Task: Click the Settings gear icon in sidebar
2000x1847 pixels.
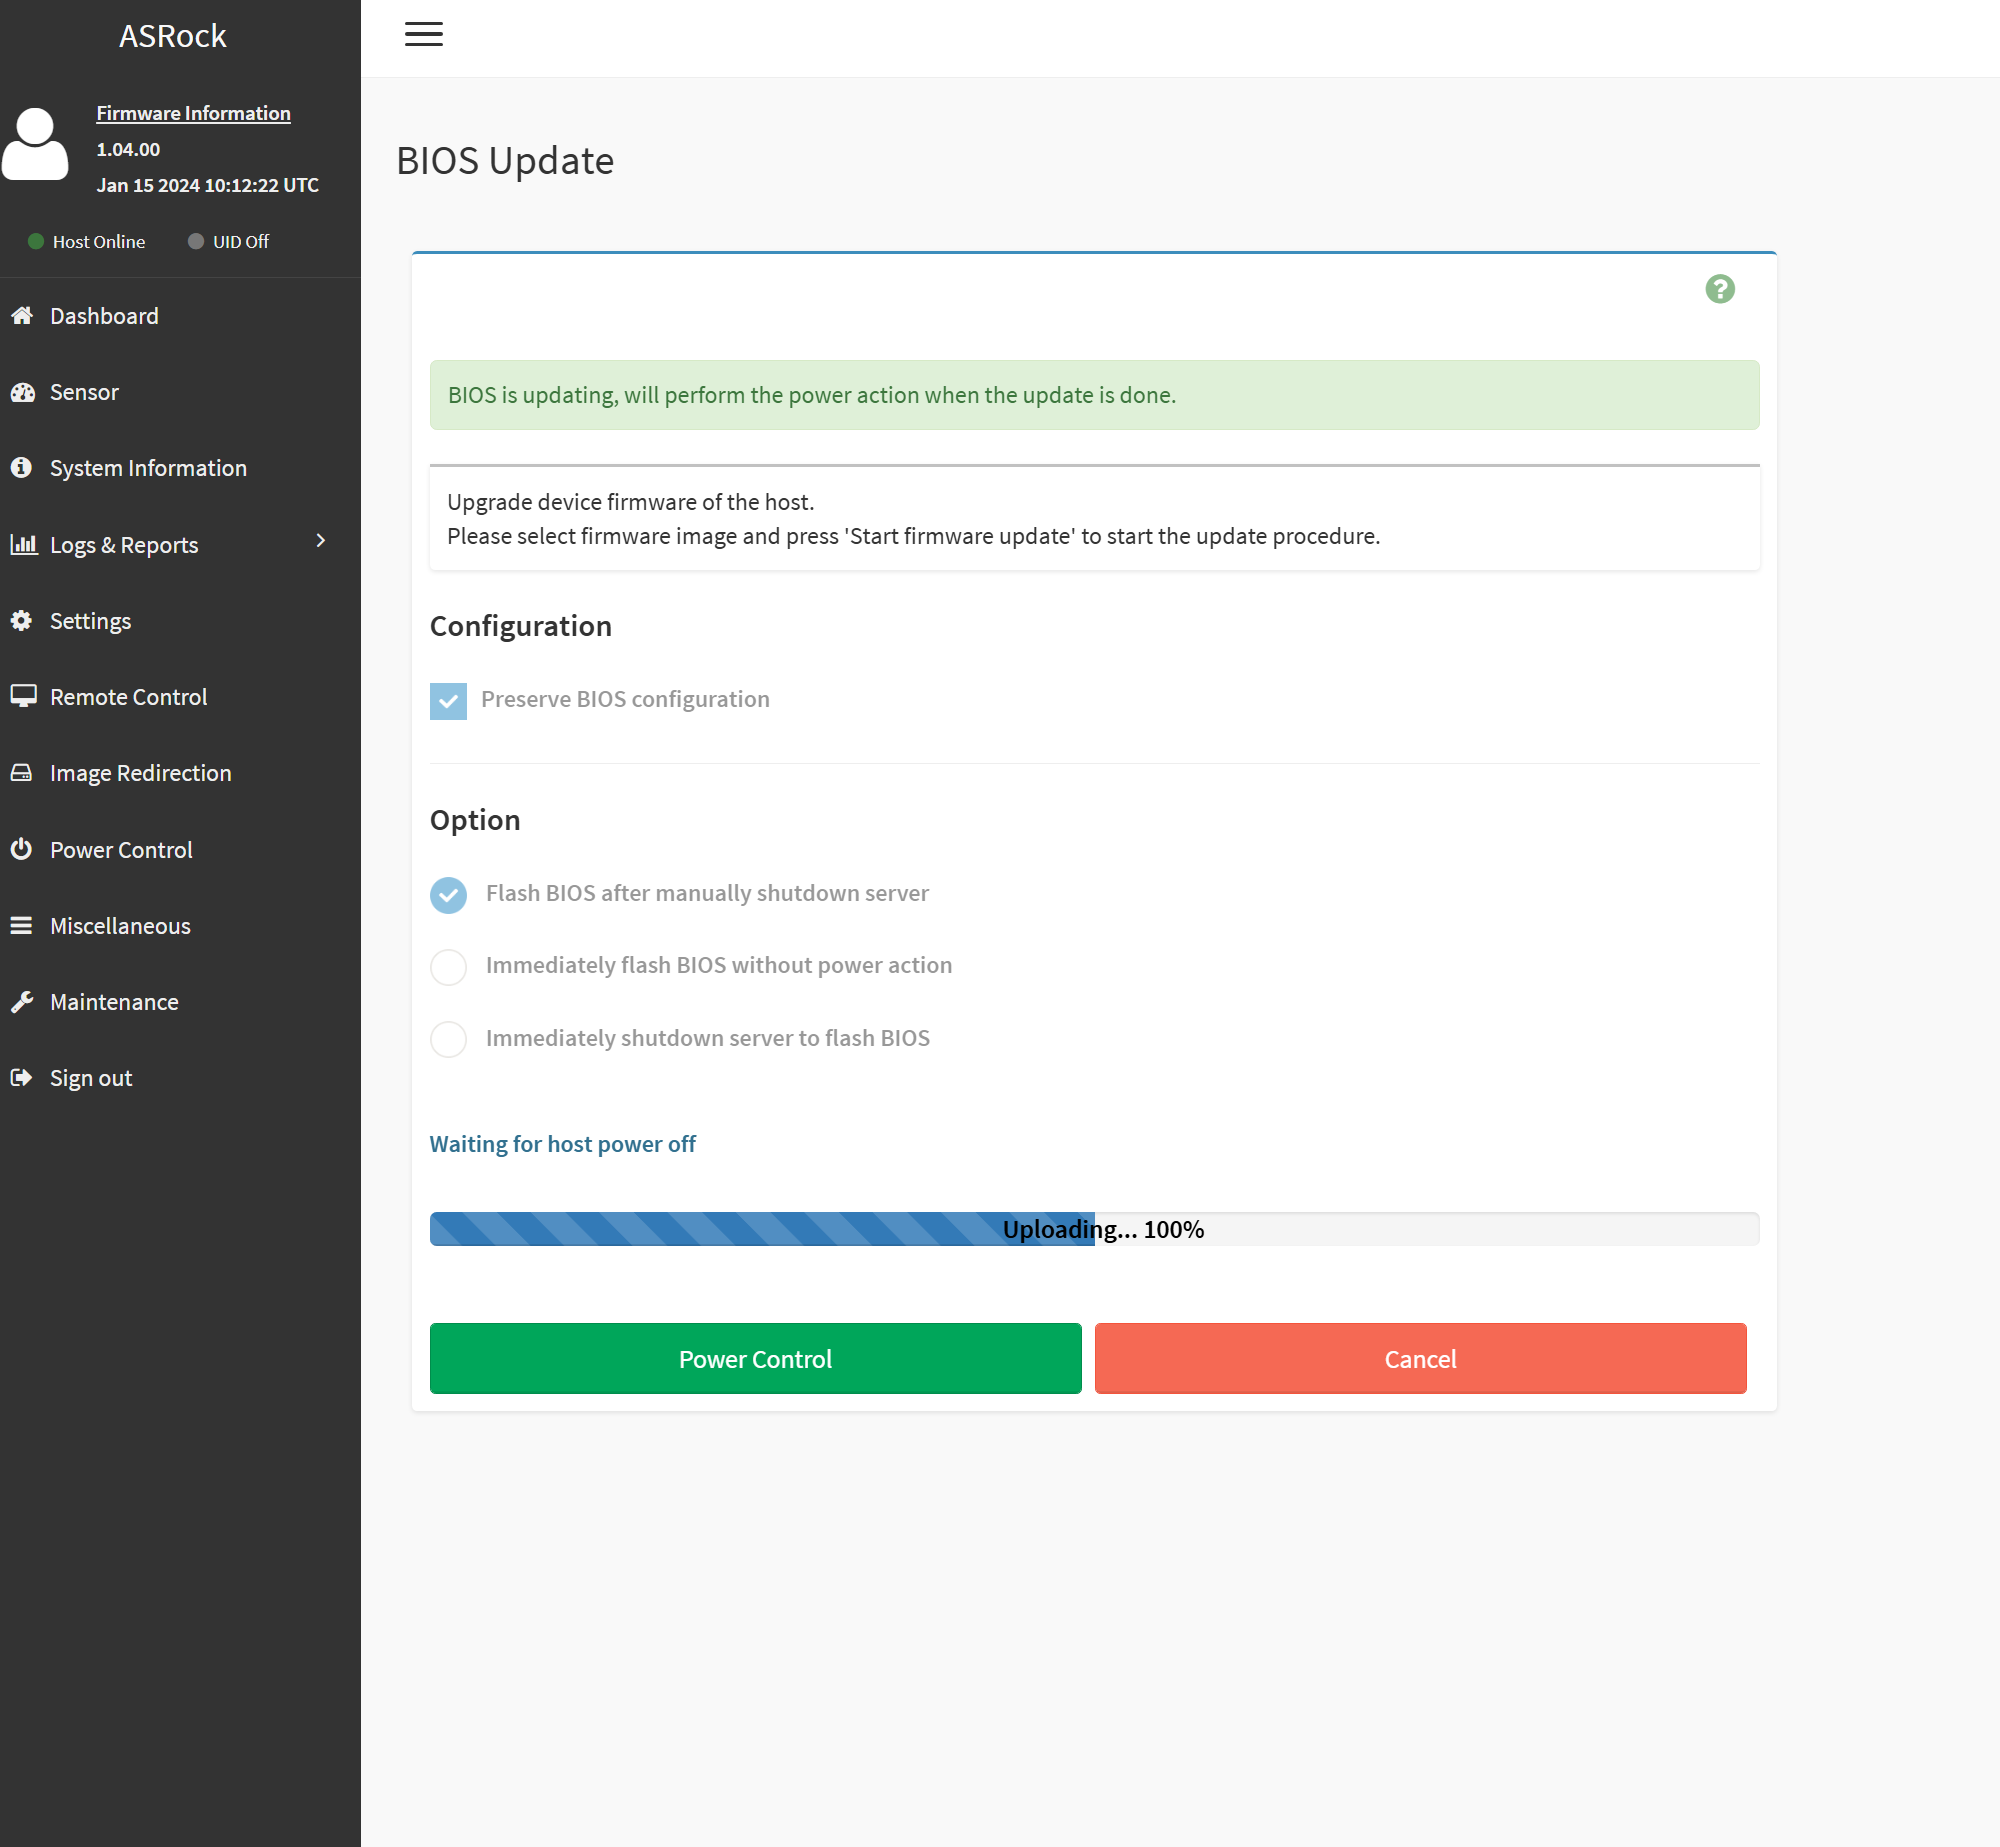Action: tap(22, 621)
